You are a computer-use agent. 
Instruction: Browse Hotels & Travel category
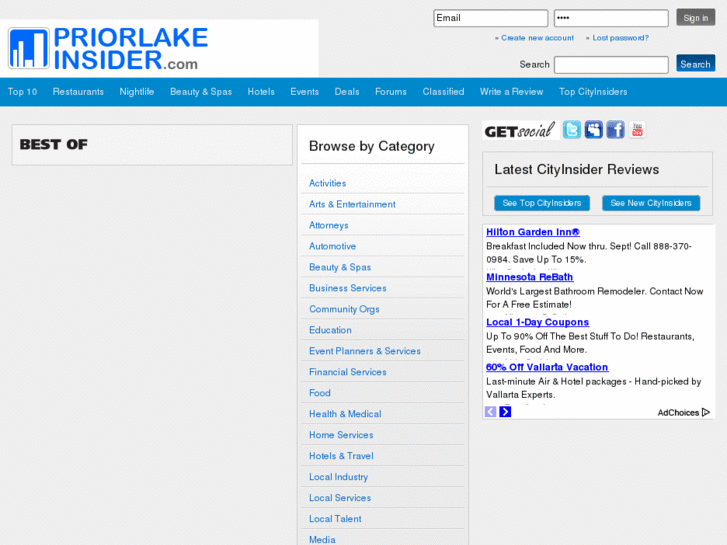(341, 456)
